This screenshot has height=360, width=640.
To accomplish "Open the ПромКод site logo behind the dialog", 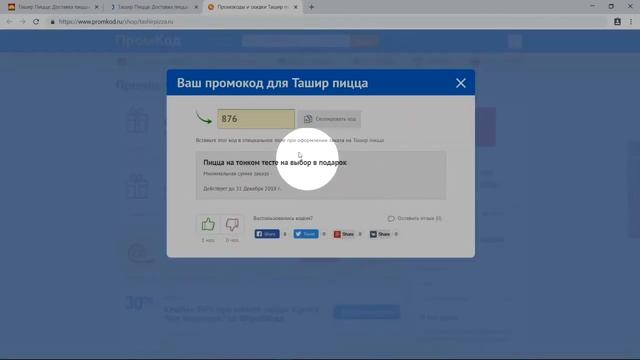I will pyautogui.click(x=148, y=41).
